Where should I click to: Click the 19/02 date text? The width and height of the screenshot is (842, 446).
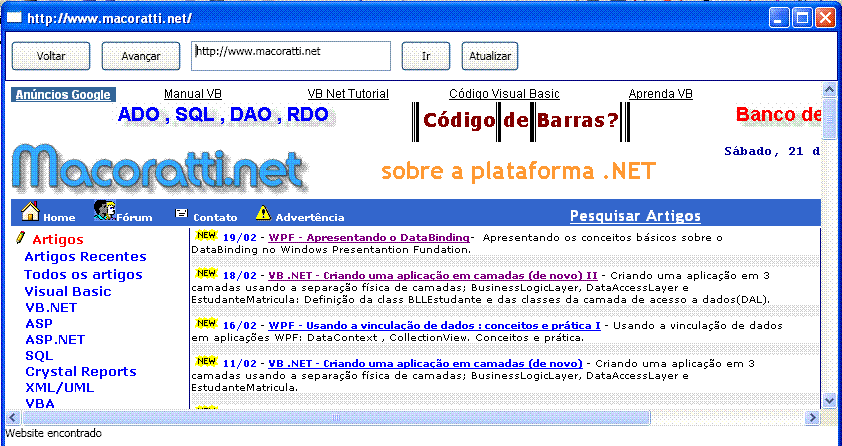point(239,238)
